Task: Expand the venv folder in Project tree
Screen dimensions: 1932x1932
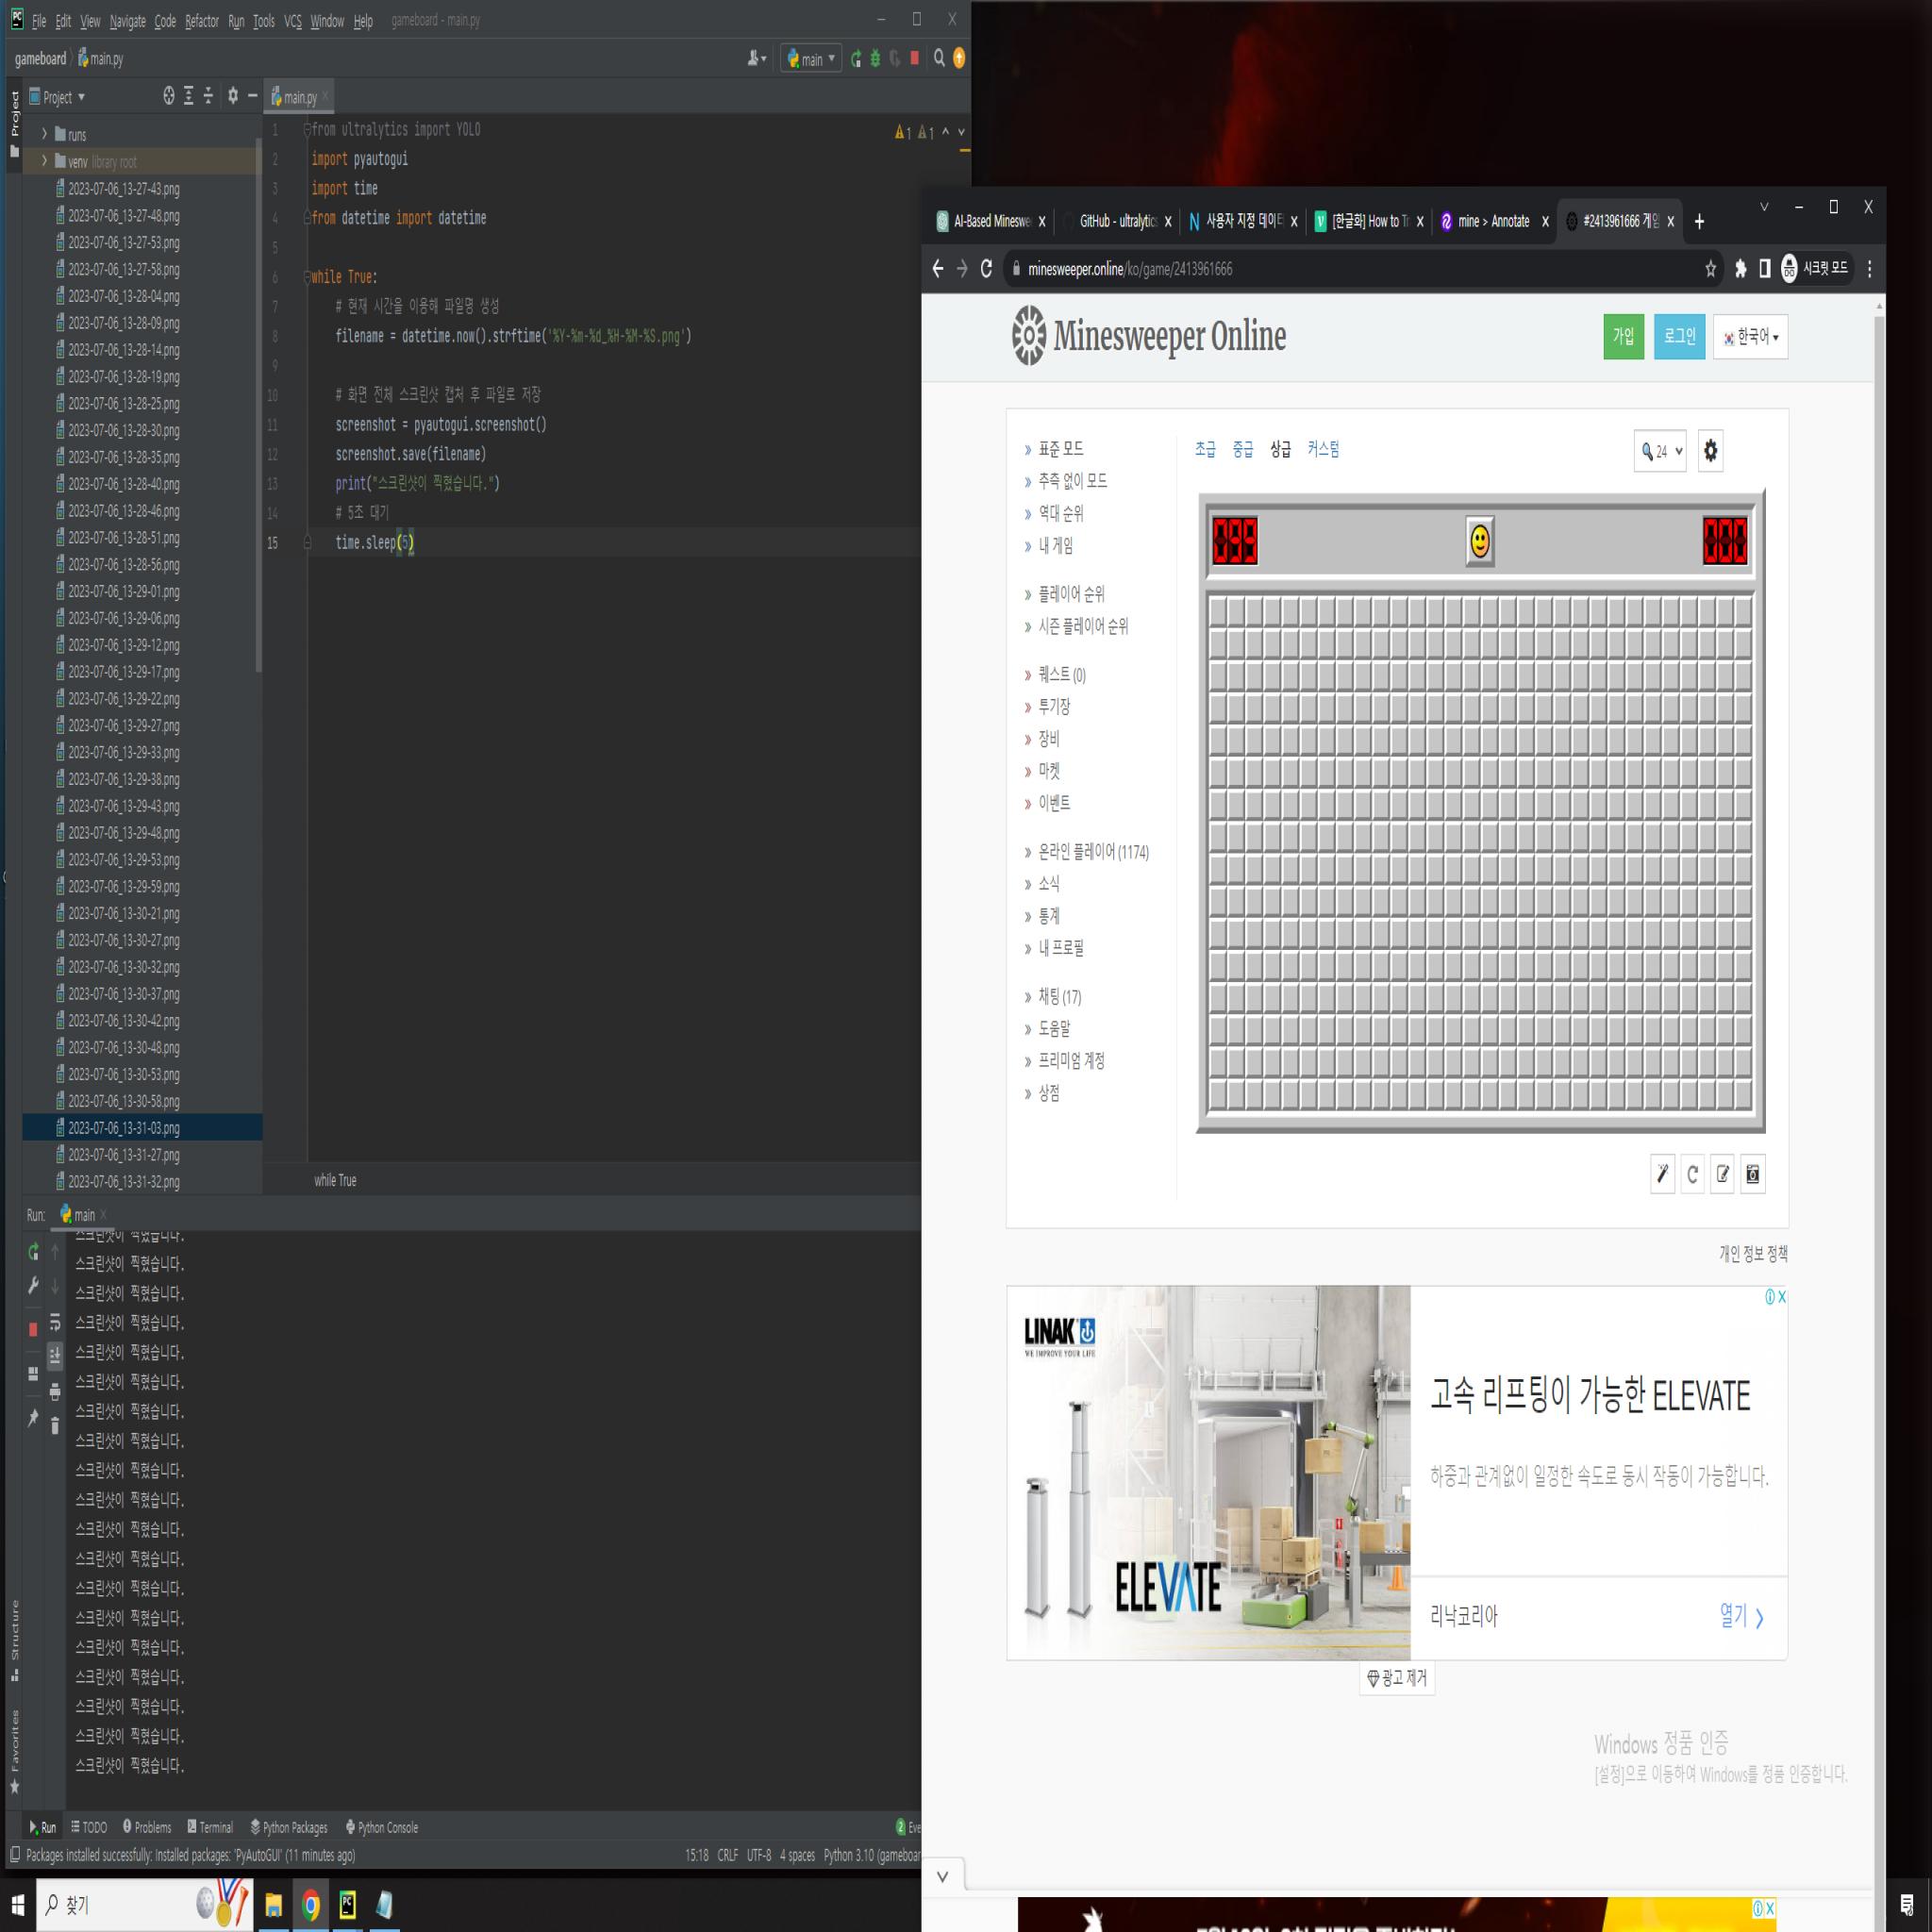Action: (44, 161)
